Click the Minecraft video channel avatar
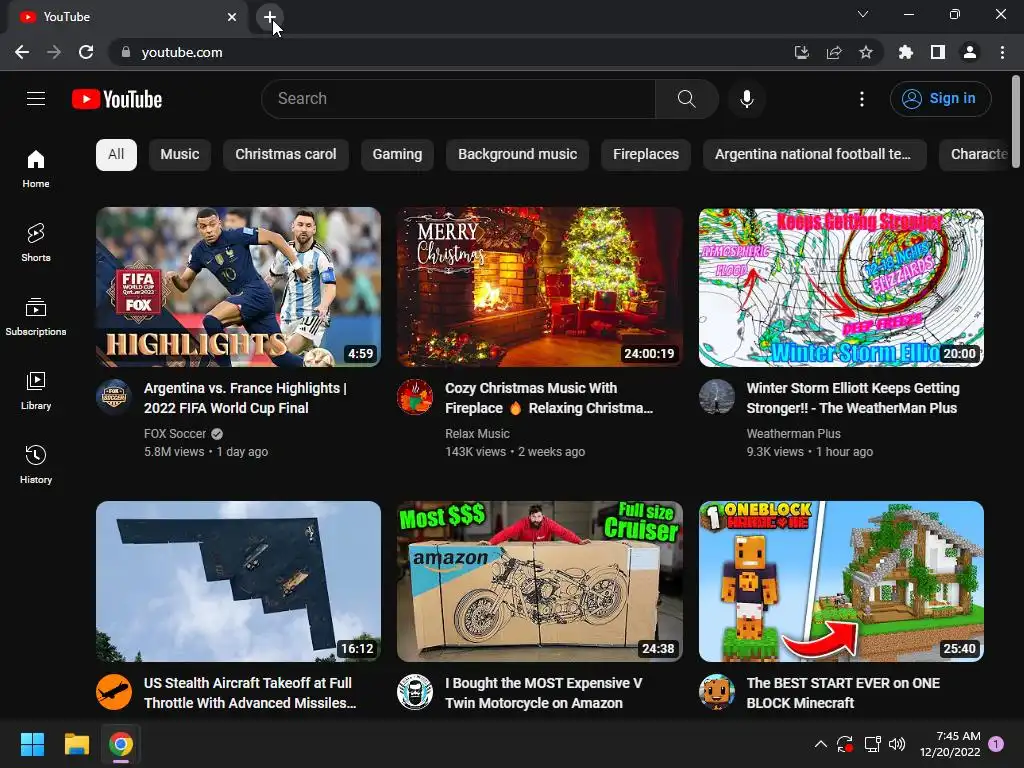 click(716, 692)
